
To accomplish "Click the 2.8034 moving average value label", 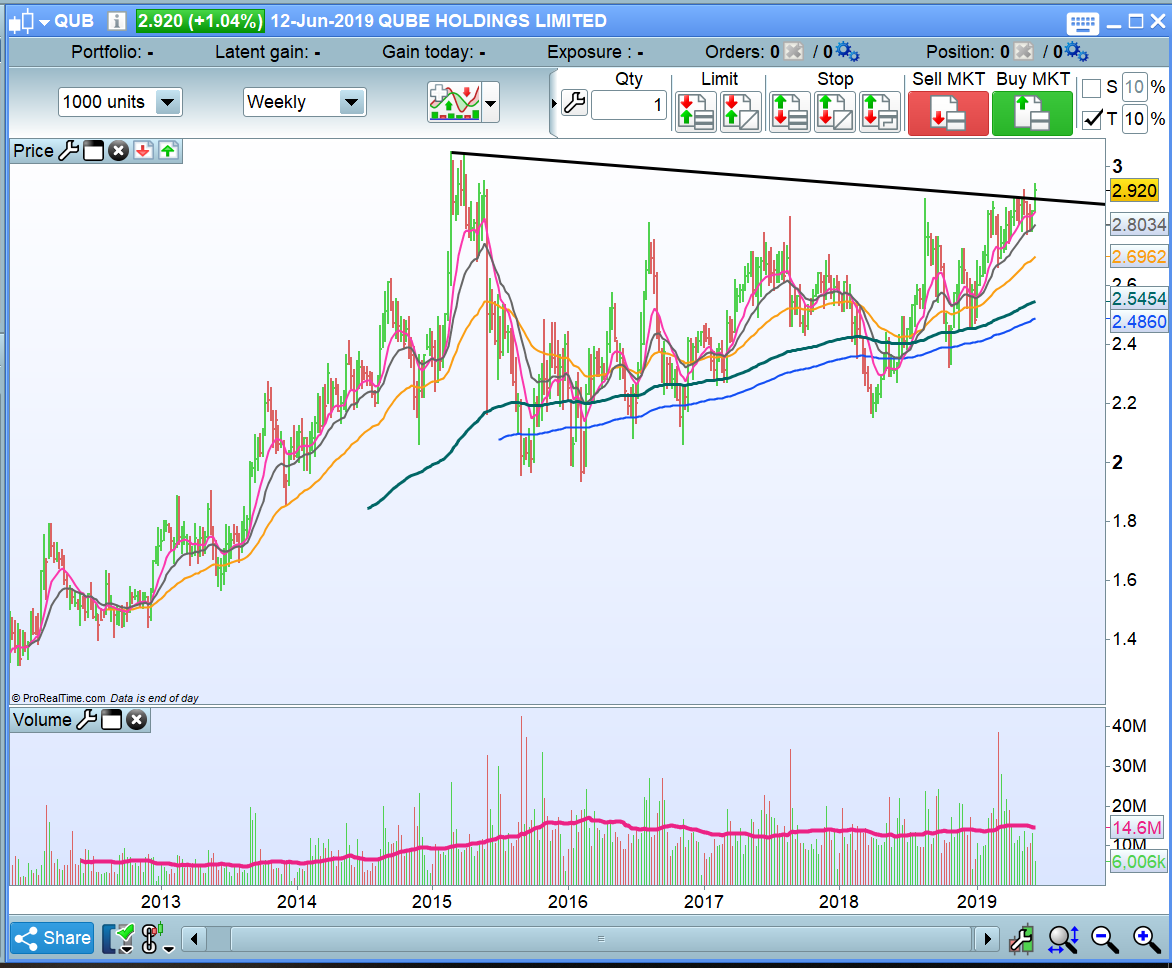I will (x=1138, y=225).
